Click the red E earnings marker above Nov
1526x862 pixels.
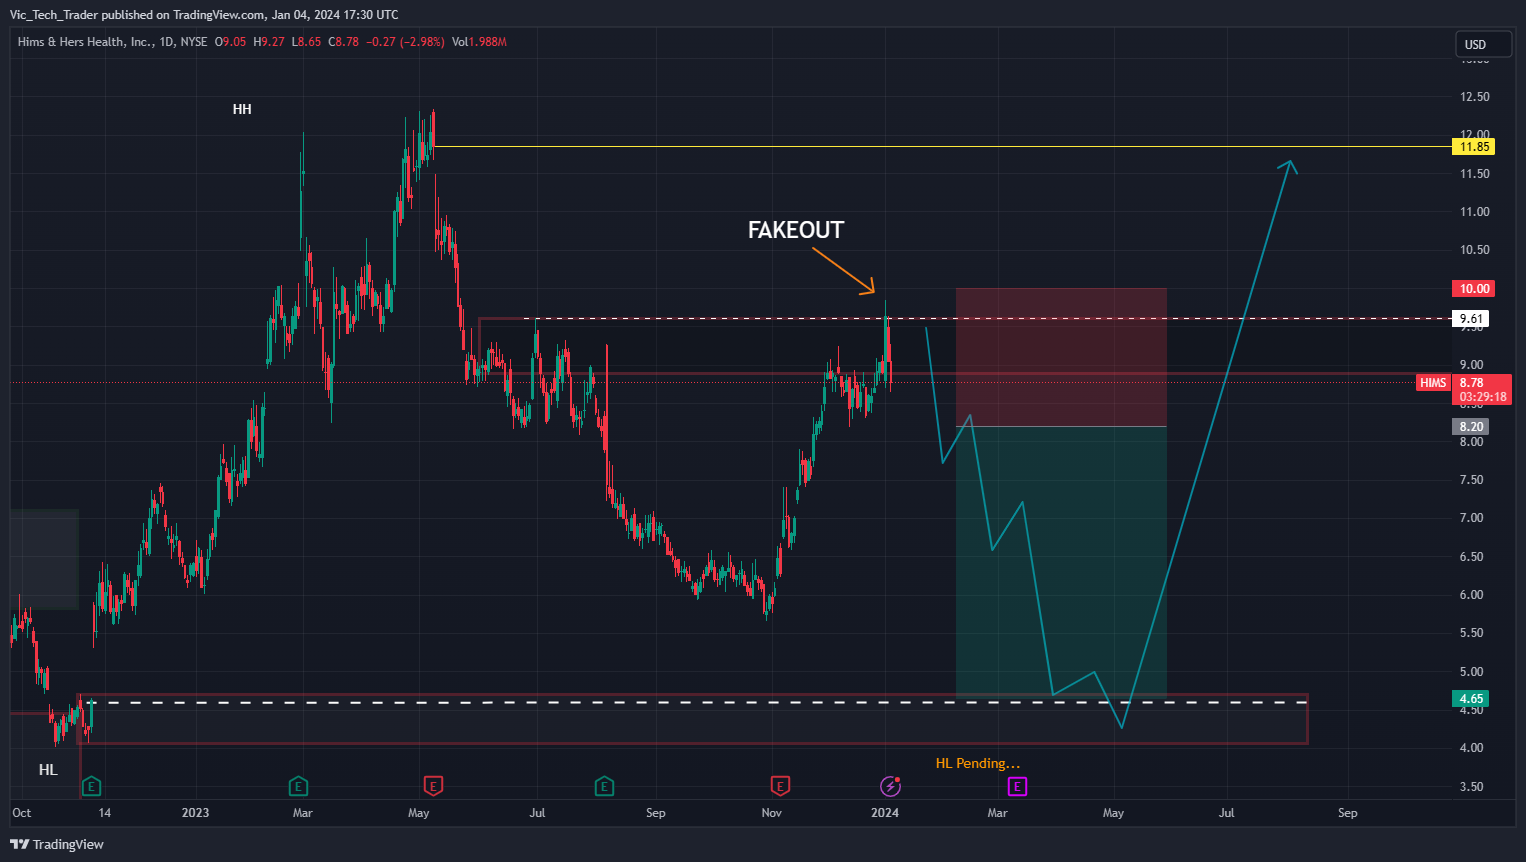click(780, 786)
